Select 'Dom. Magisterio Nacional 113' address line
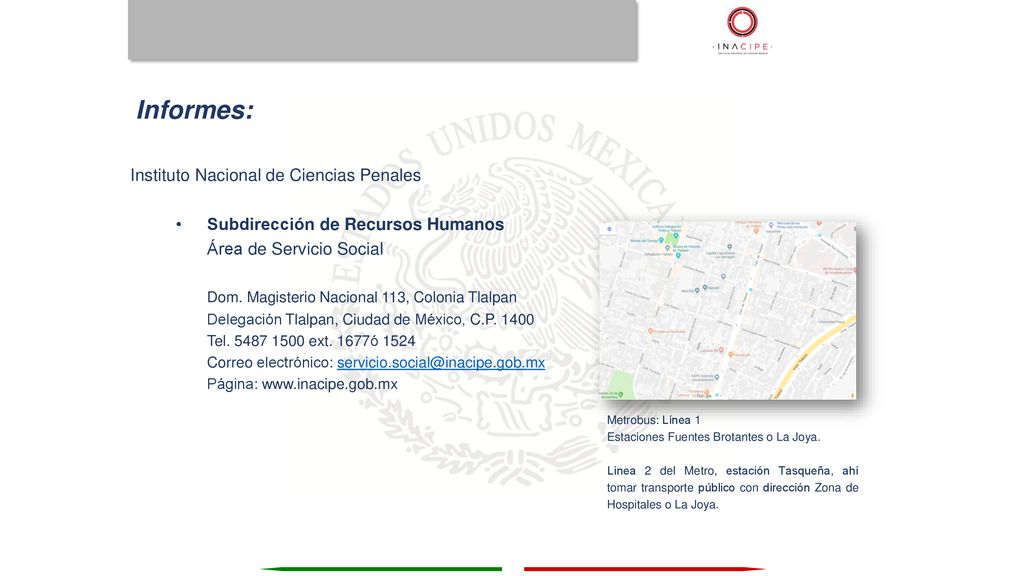1024x576 pixels. click(x=362, y=297)
